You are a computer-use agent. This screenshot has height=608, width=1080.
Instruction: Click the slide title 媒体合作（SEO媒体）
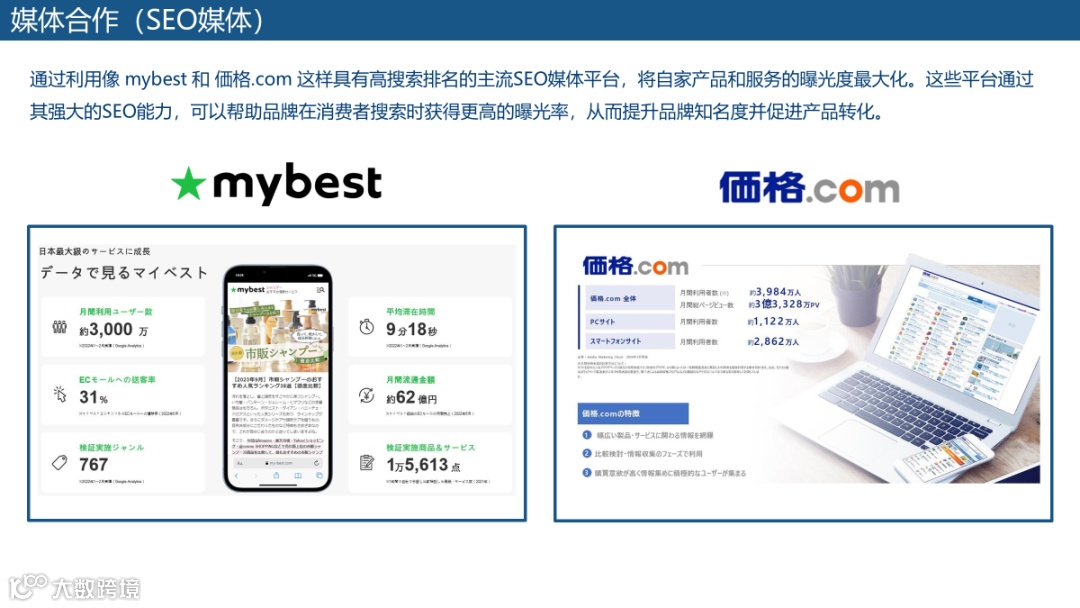click(137, 20)
